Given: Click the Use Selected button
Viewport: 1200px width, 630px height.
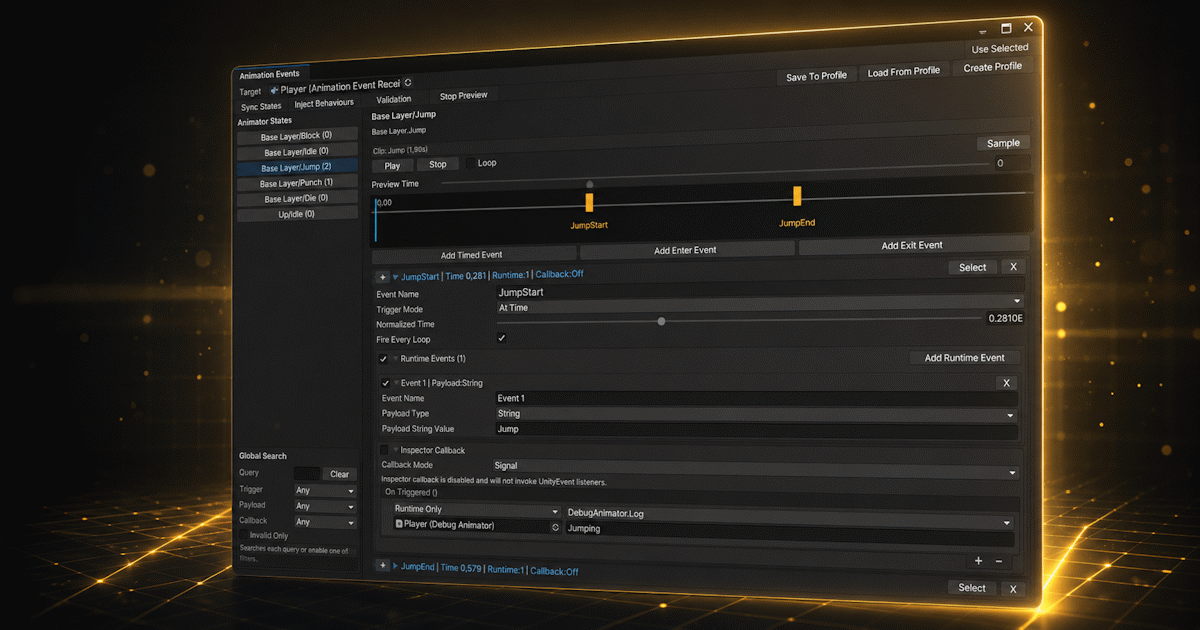Looking at the screenshot, I should click(1000, 48).
